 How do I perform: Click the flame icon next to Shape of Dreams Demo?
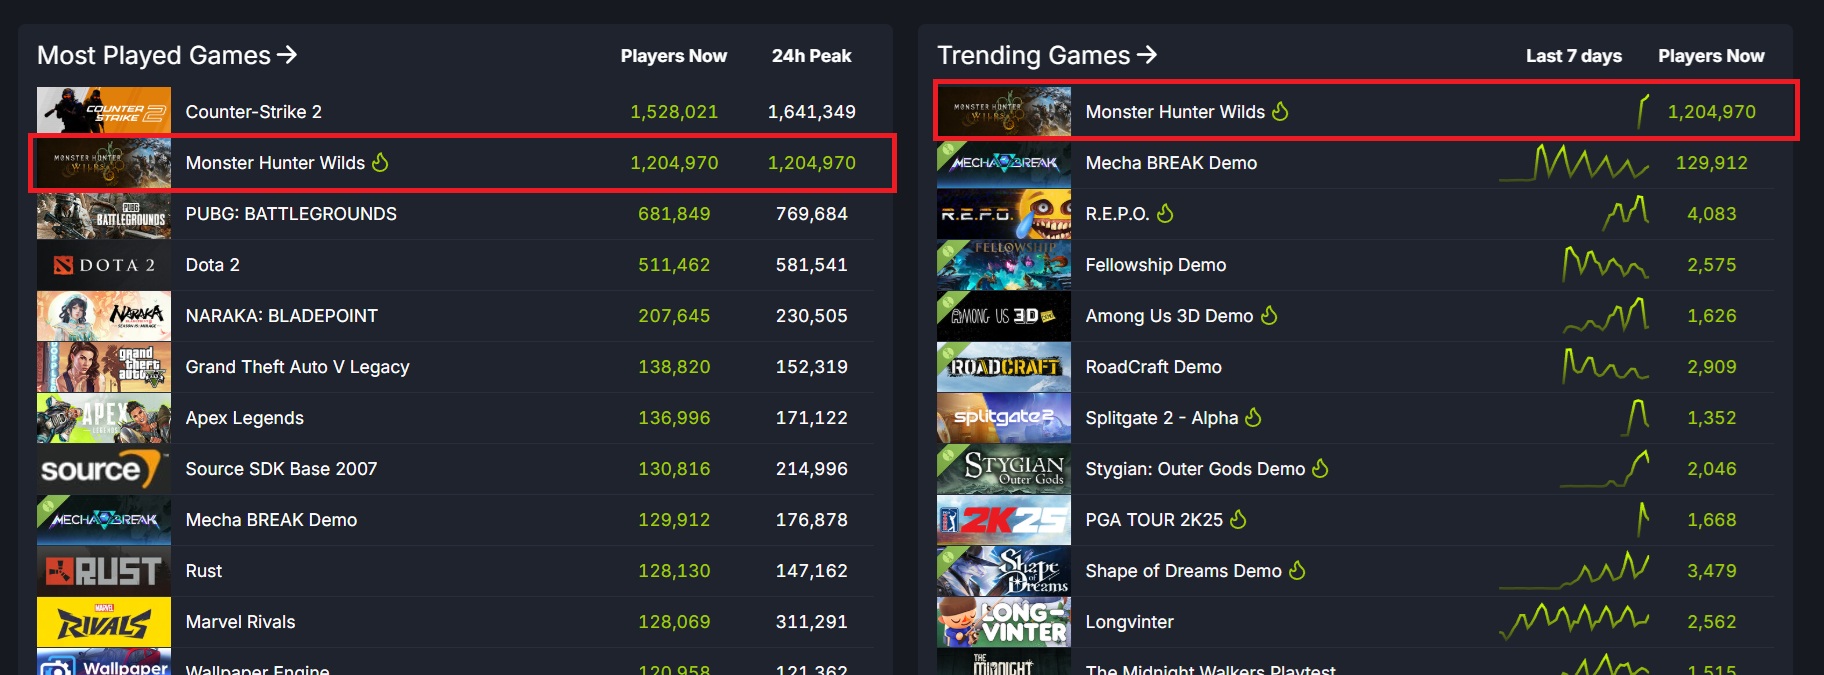tap(1297, 570)
